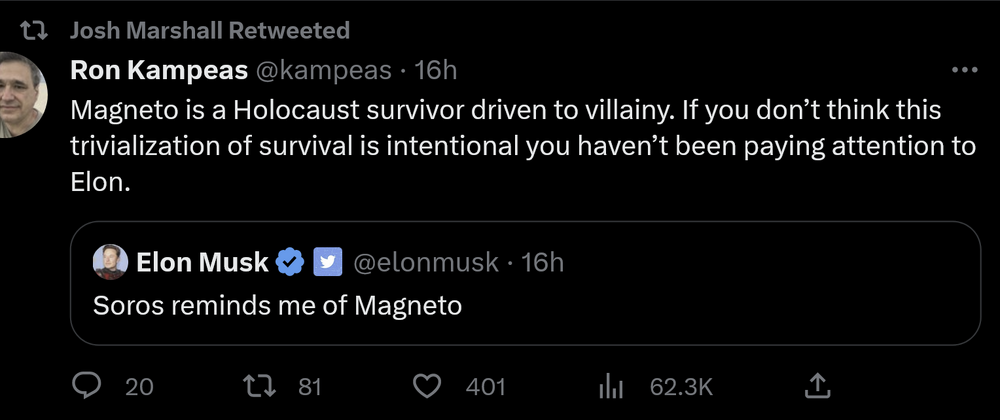1000x420 pixels.
Task: Click Elon Musk's blue verified badge
Action: click(x=291, y=262)
